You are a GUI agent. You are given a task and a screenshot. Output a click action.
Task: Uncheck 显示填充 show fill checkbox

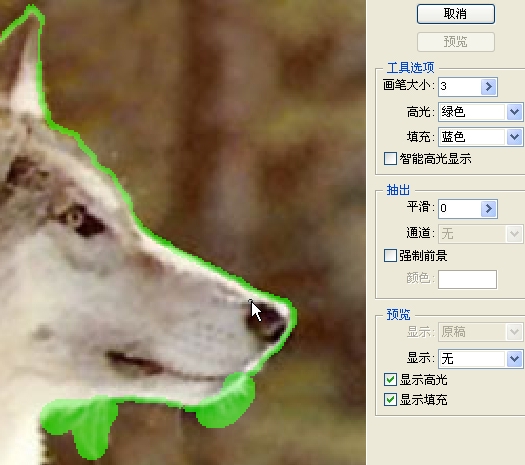(x=390, y=400)
